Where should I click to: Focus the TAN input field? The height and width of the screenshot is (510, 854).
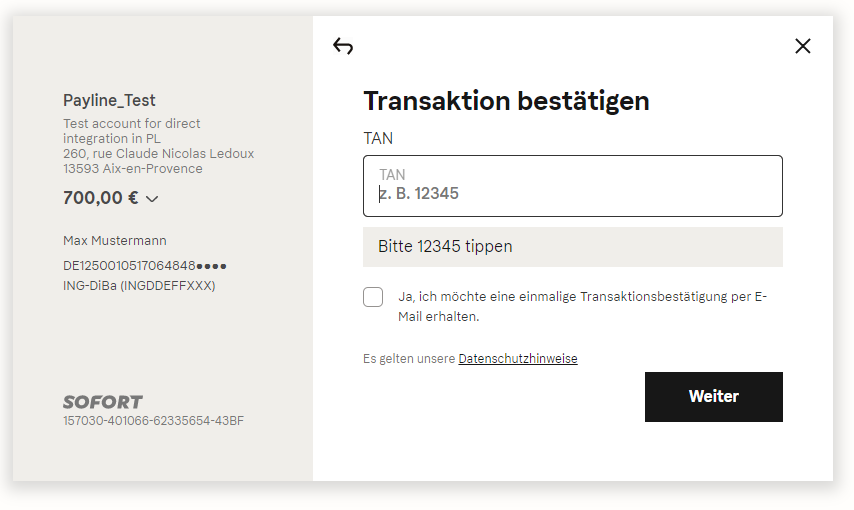573,186
